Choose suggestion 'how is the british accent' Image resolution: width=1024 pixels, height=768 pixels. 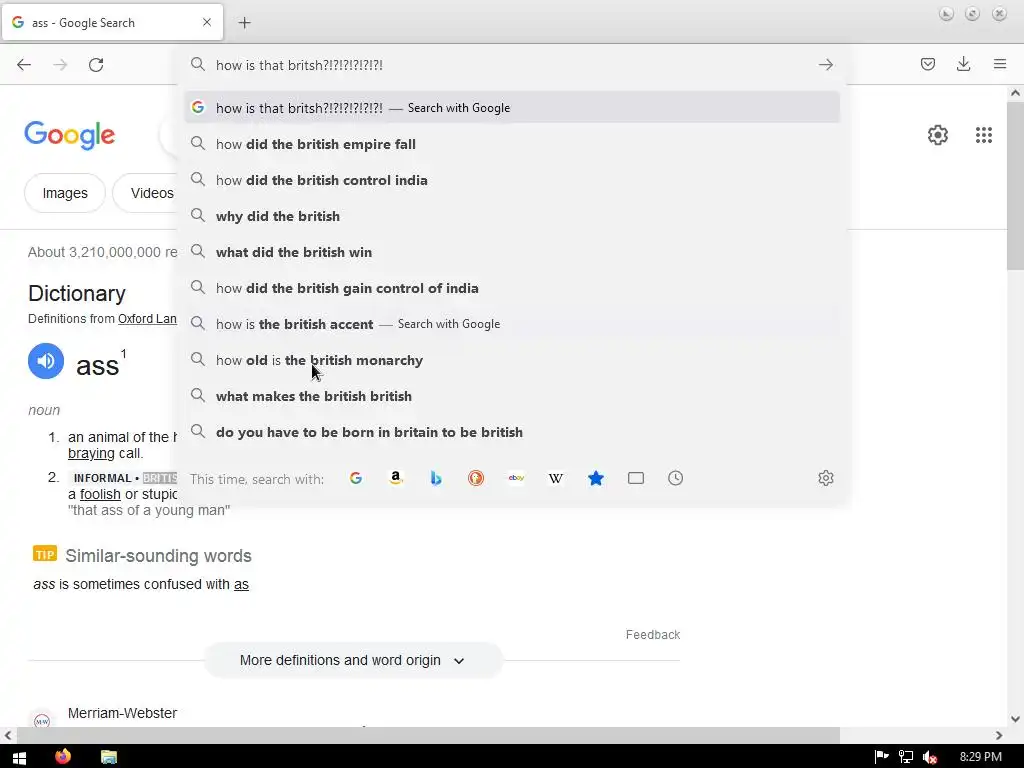coord(512,324)
